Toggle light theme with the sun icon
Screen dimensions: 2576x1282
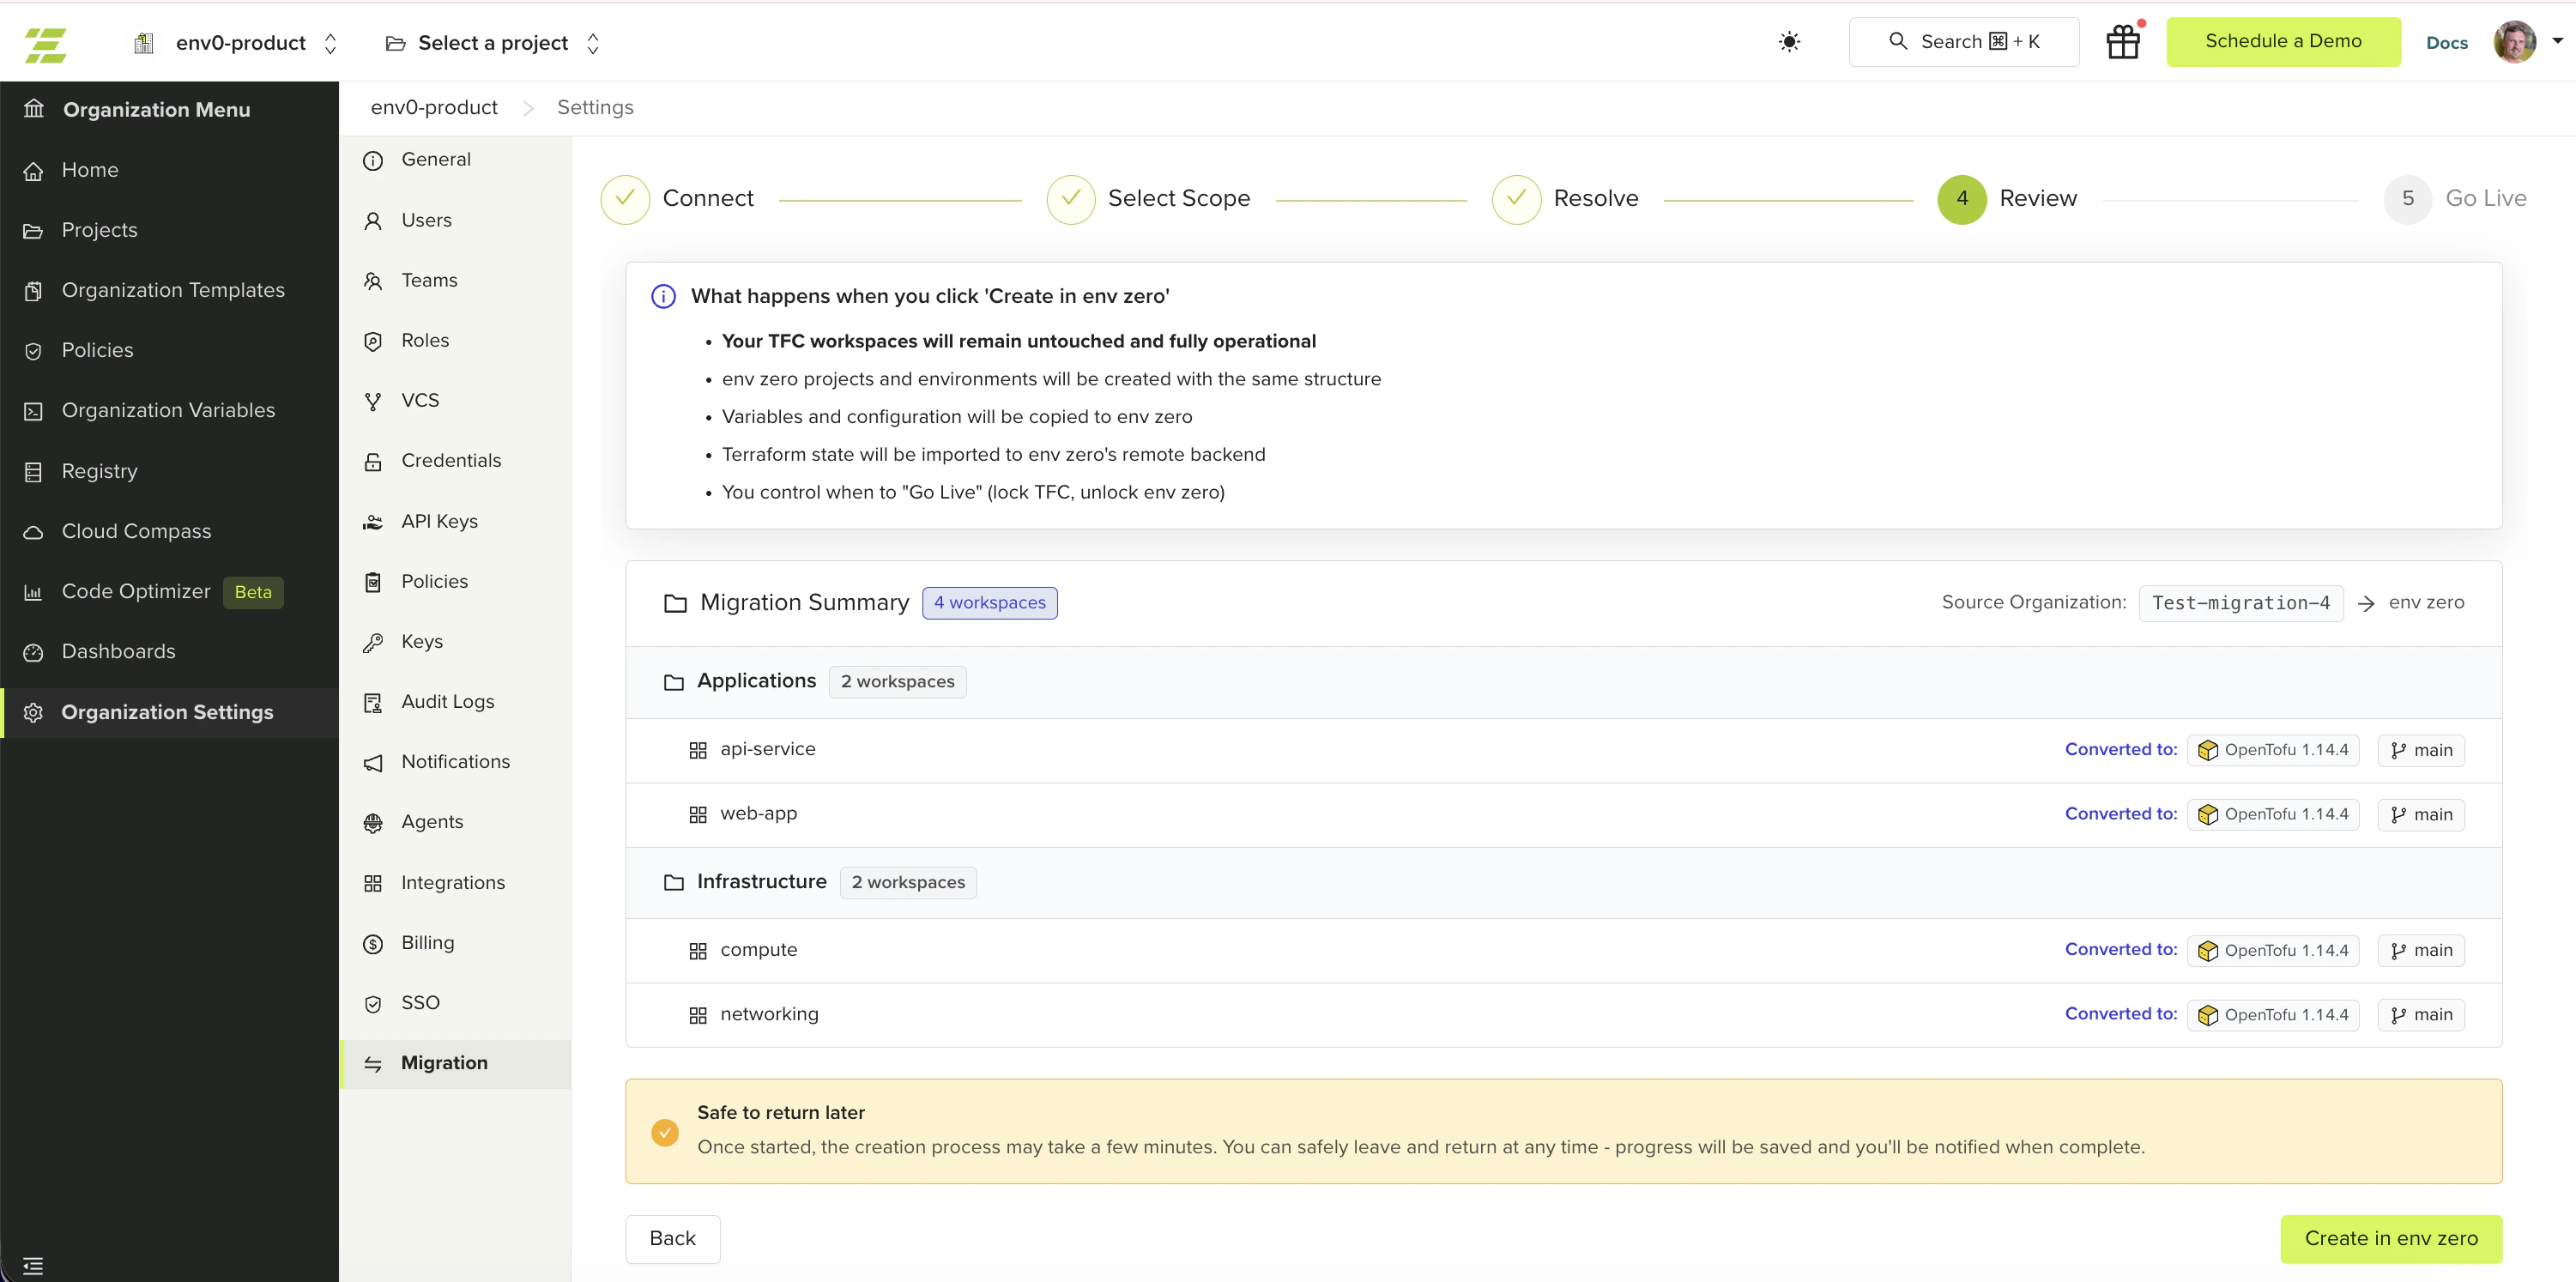1789,42
